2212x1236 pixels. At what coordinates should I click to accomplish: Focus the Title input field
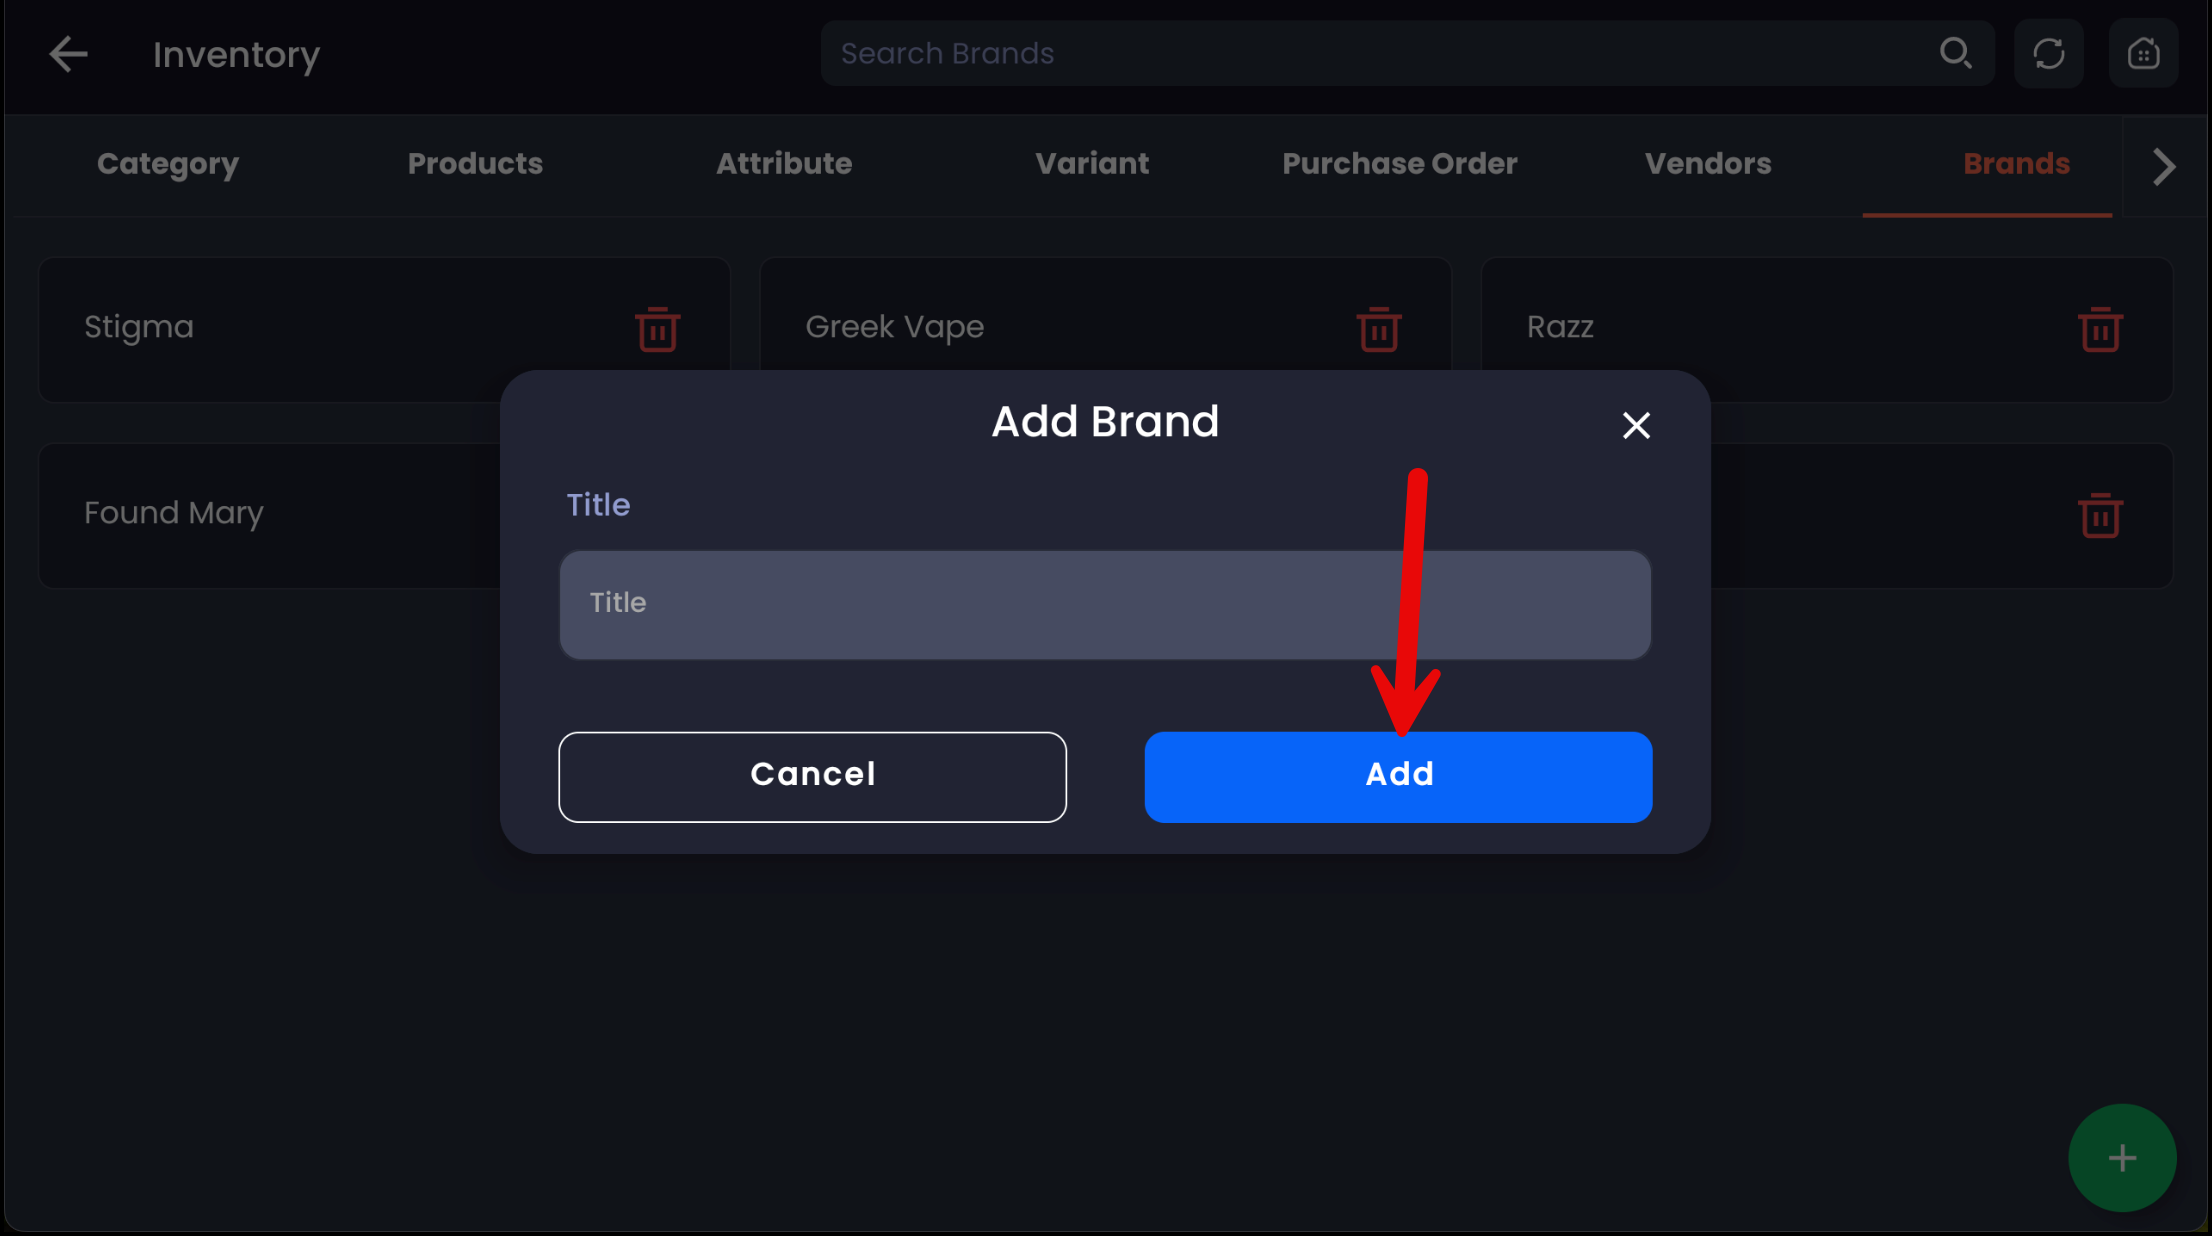coord(1104,604)
